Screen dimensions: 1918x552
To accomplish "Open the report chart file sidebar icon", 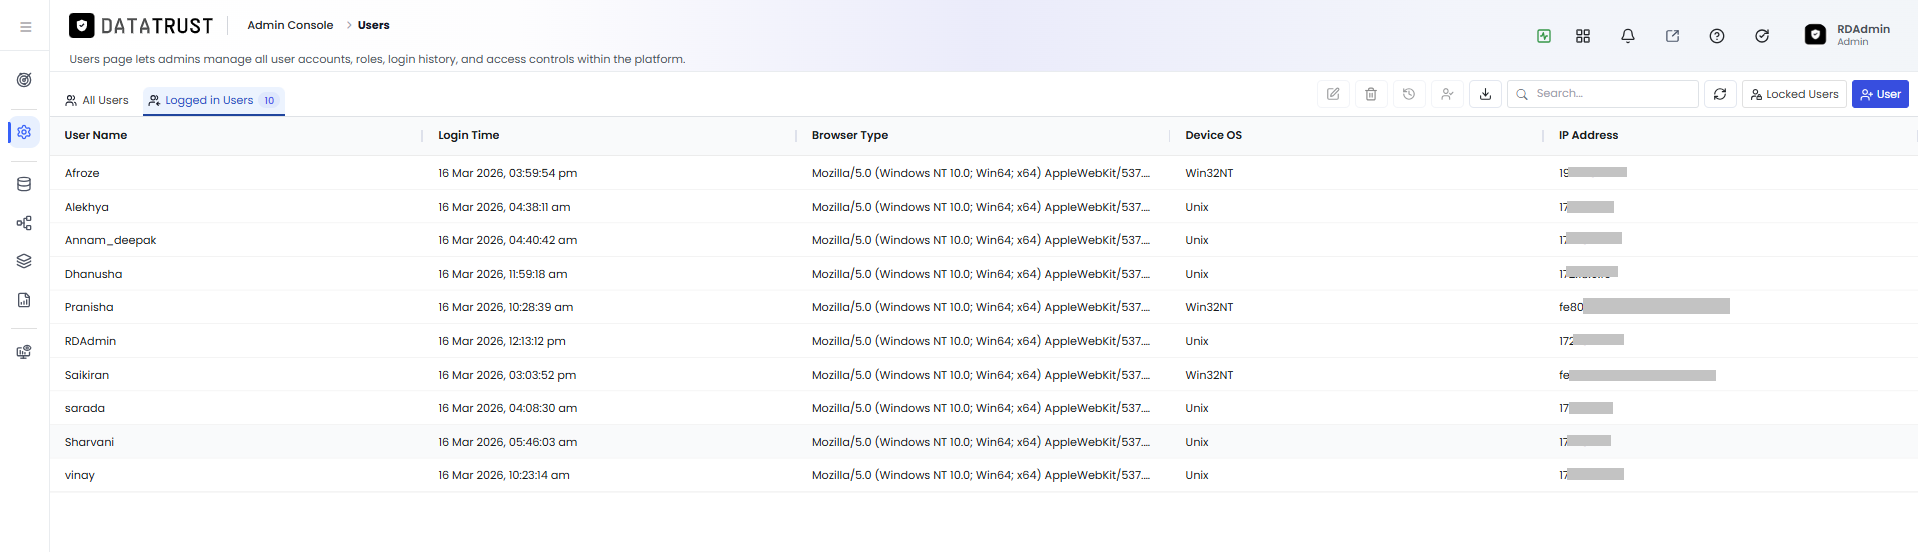I will tap(24, 300).
